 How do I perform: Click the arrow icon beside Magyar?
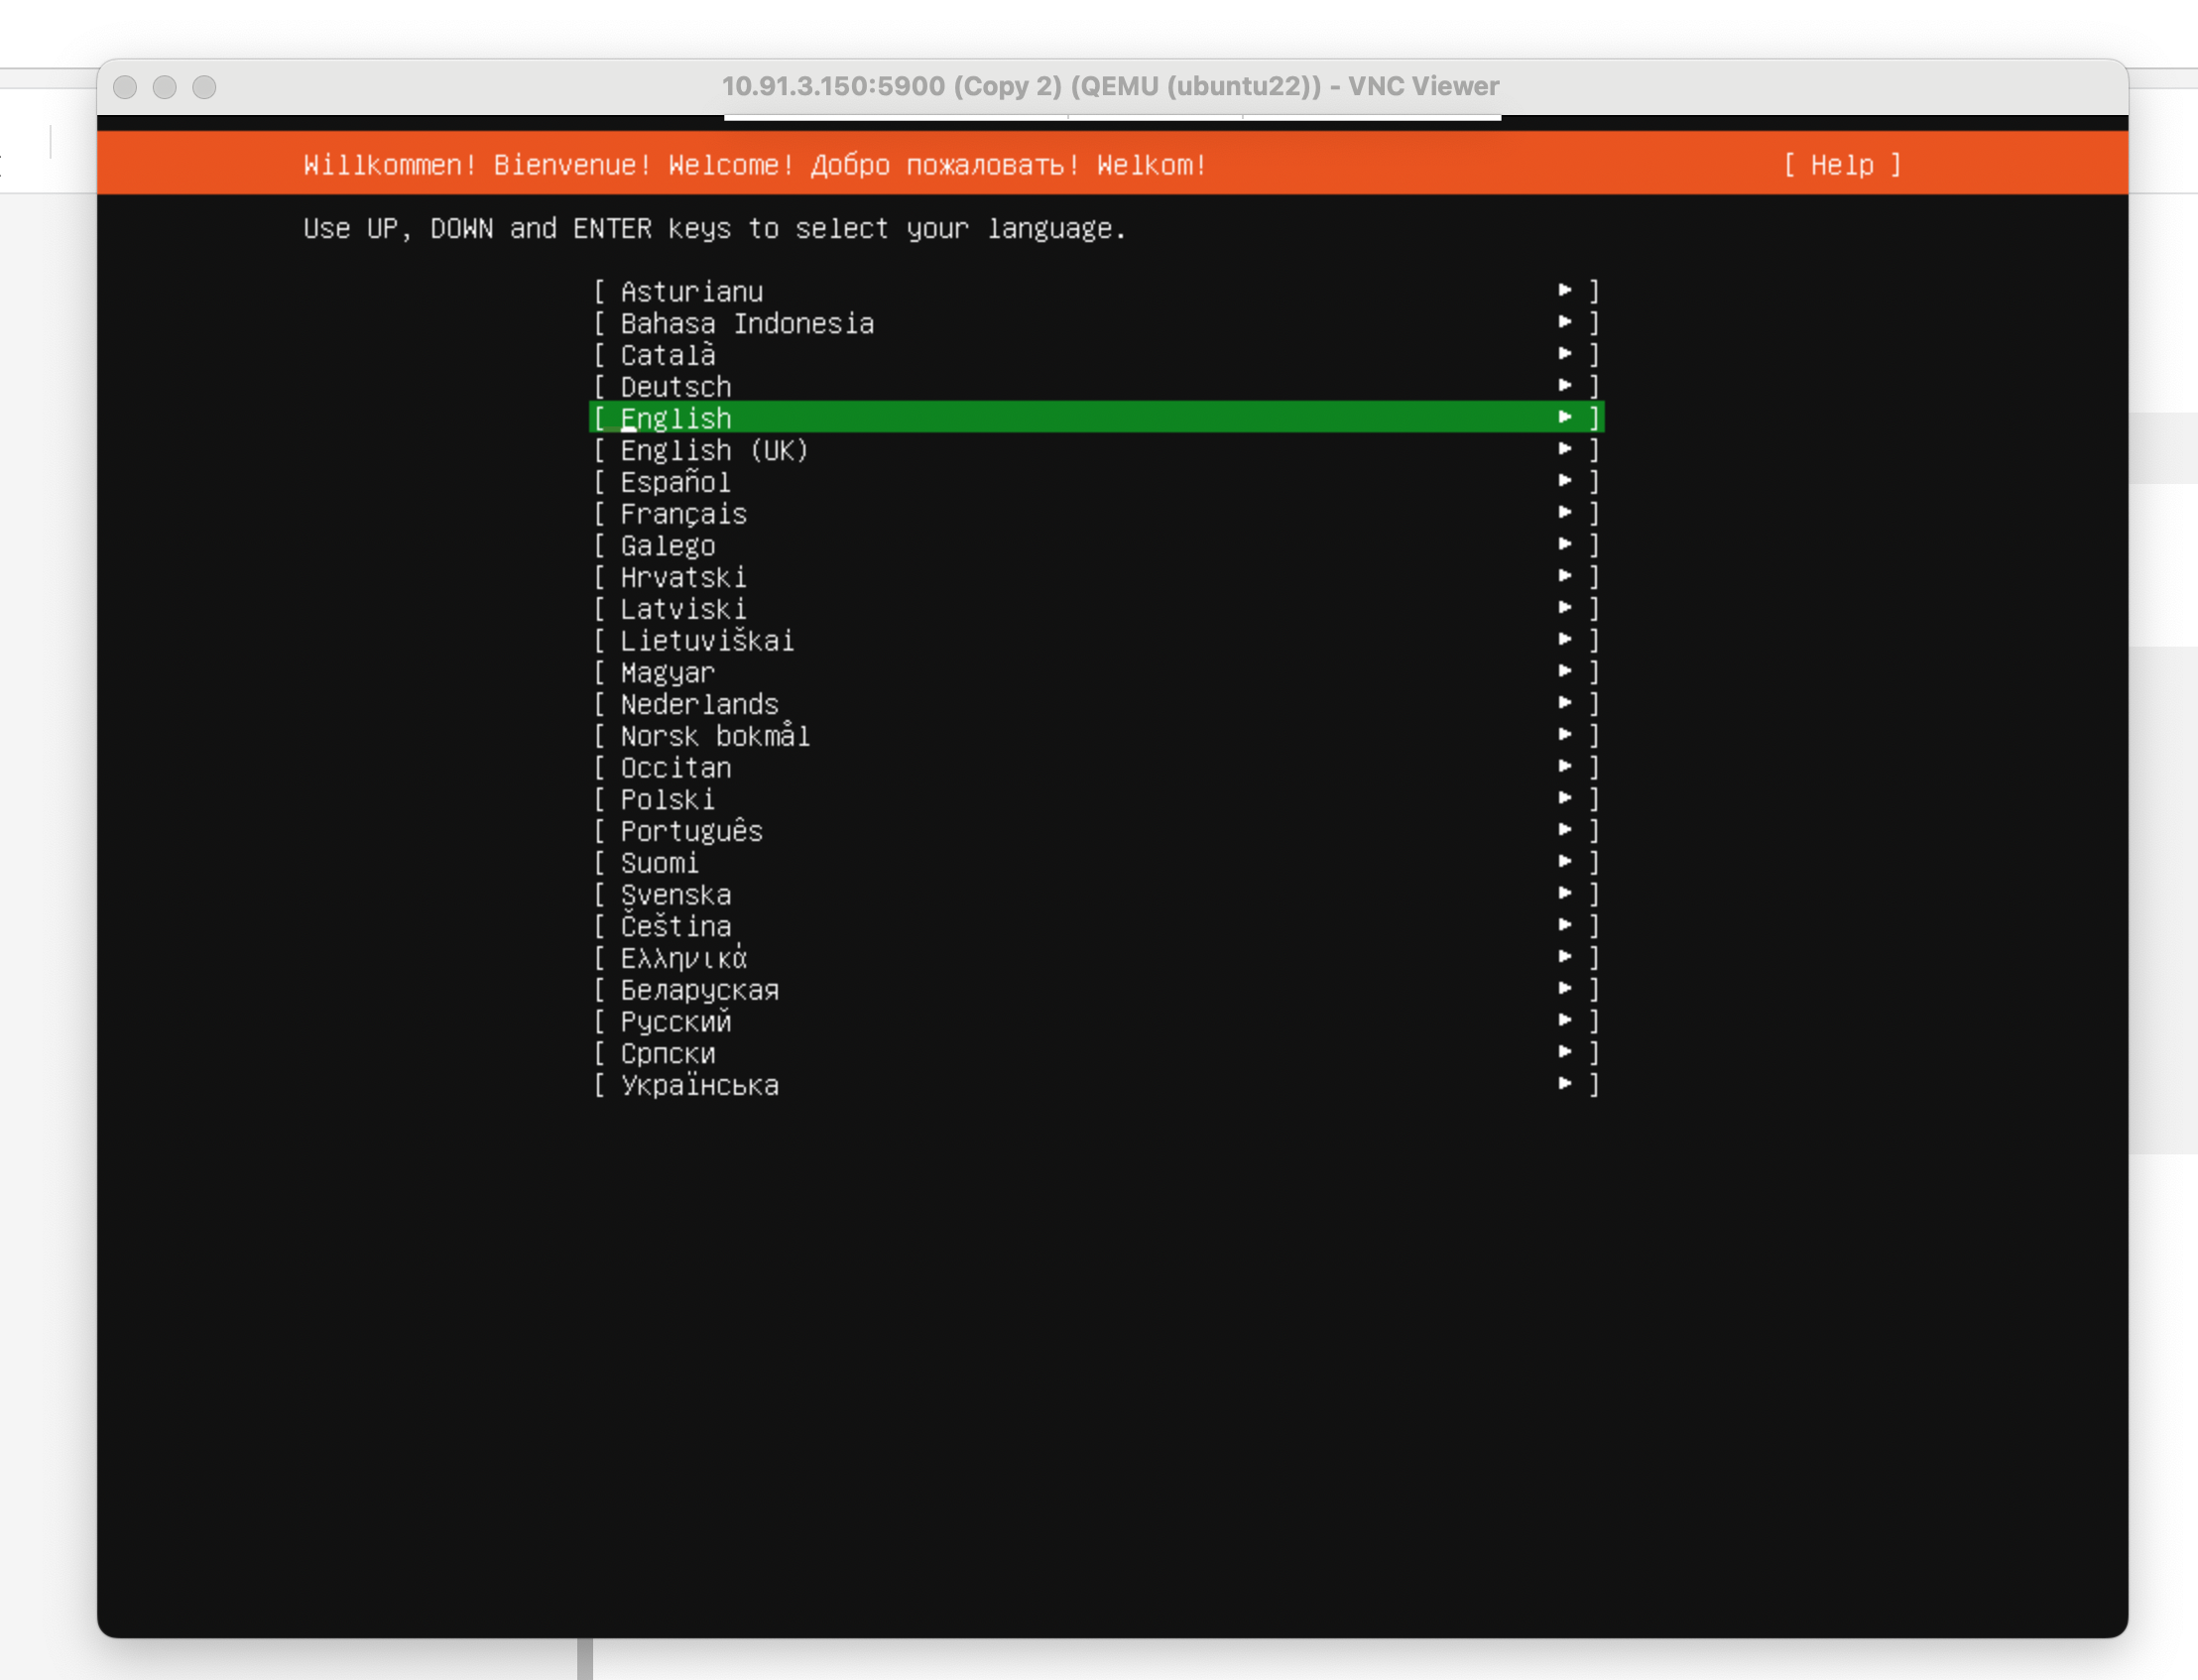pyautogui.click(x=1565, y=670)
